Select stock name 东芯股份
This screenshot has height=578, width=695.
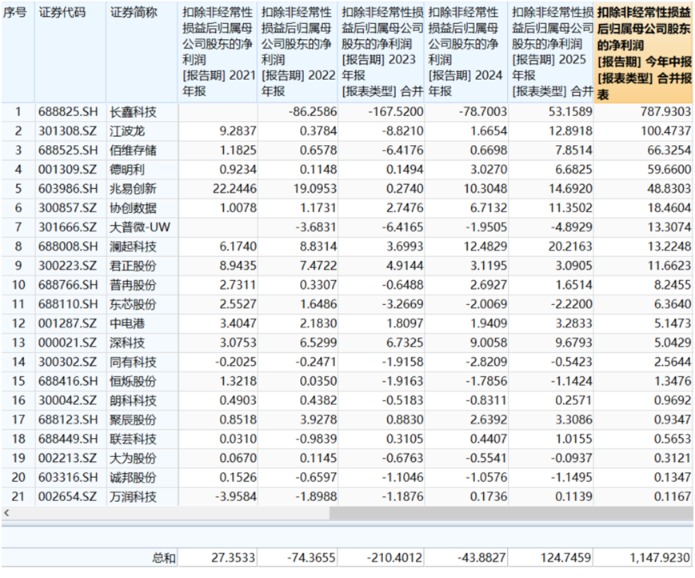point(133,305)
